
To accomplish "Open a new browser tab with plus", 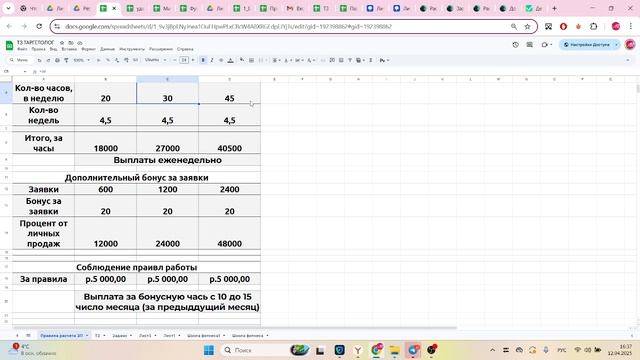I will pyautogui.click(x=554, y=8).
